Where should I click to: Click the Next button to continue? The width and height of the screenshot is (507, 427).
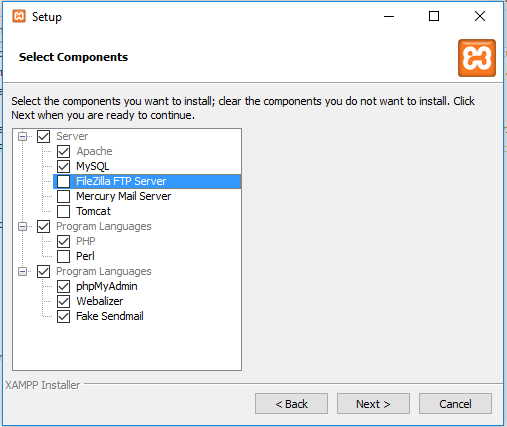[x=373, y=404]
